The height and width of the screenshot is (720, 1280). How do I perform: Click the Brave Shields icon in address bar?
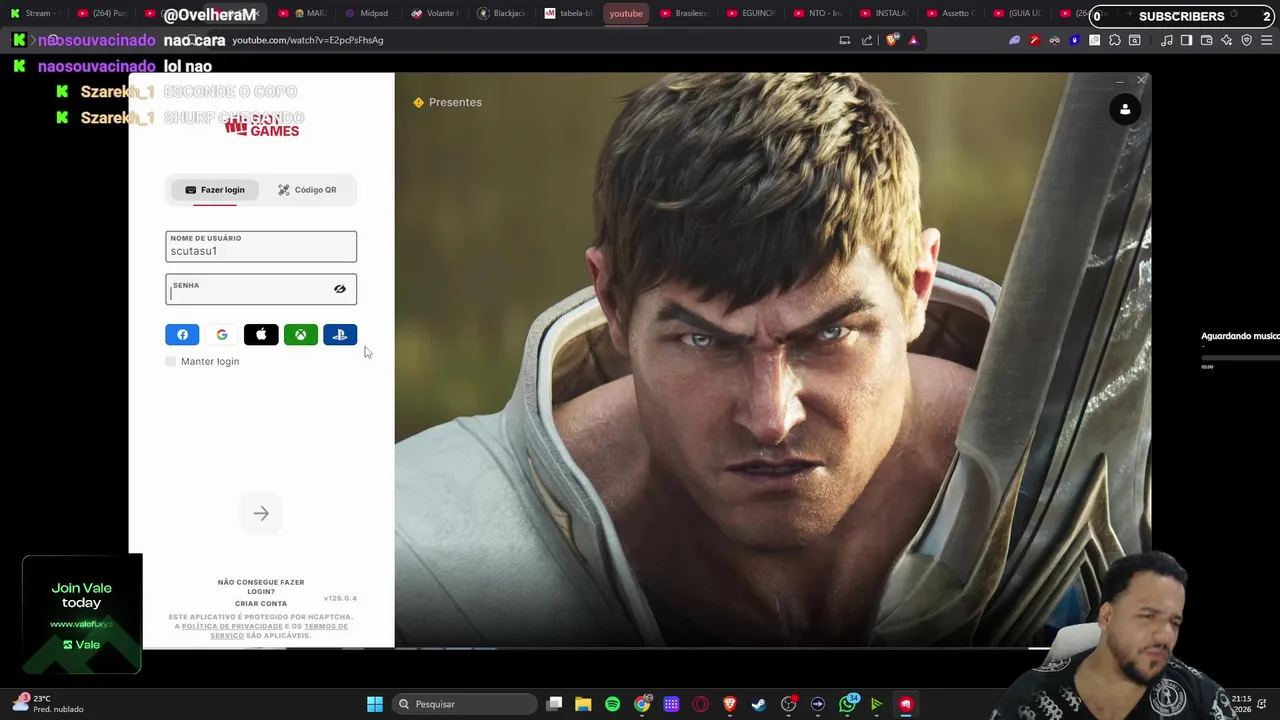coord(892,40)
